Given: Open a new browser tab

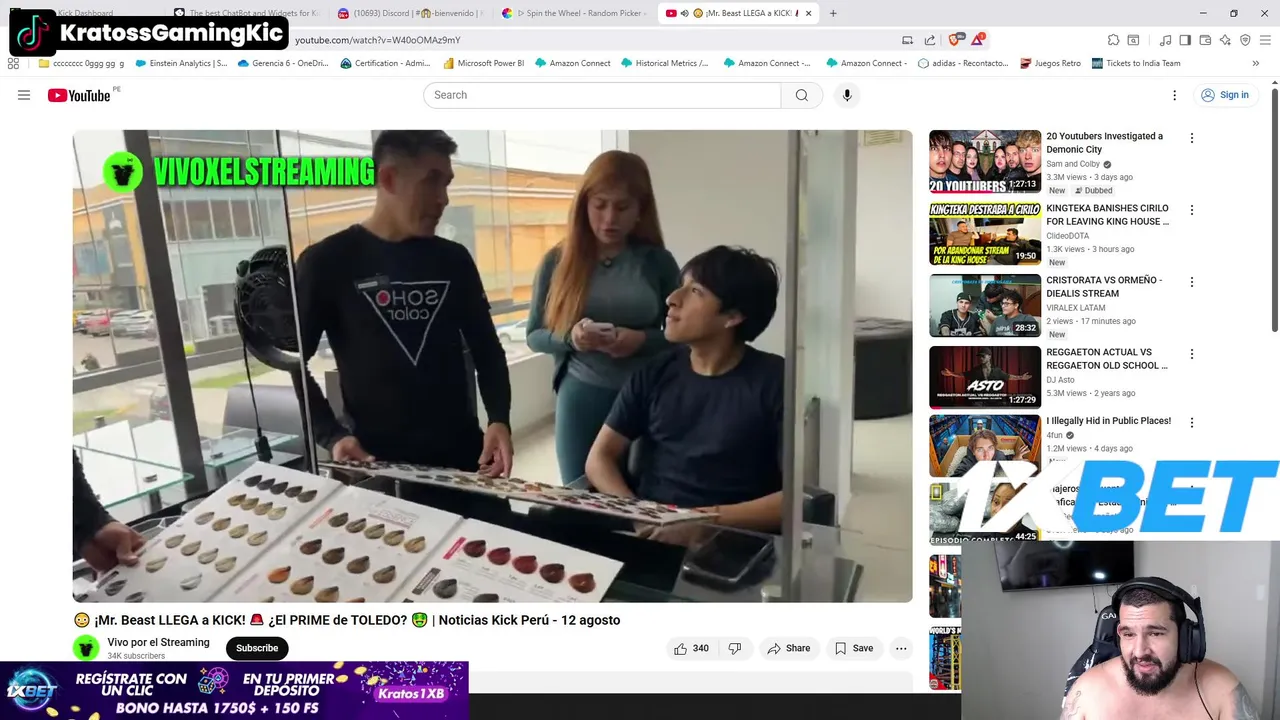Looking at the screenshot, I should pos(833,13).
